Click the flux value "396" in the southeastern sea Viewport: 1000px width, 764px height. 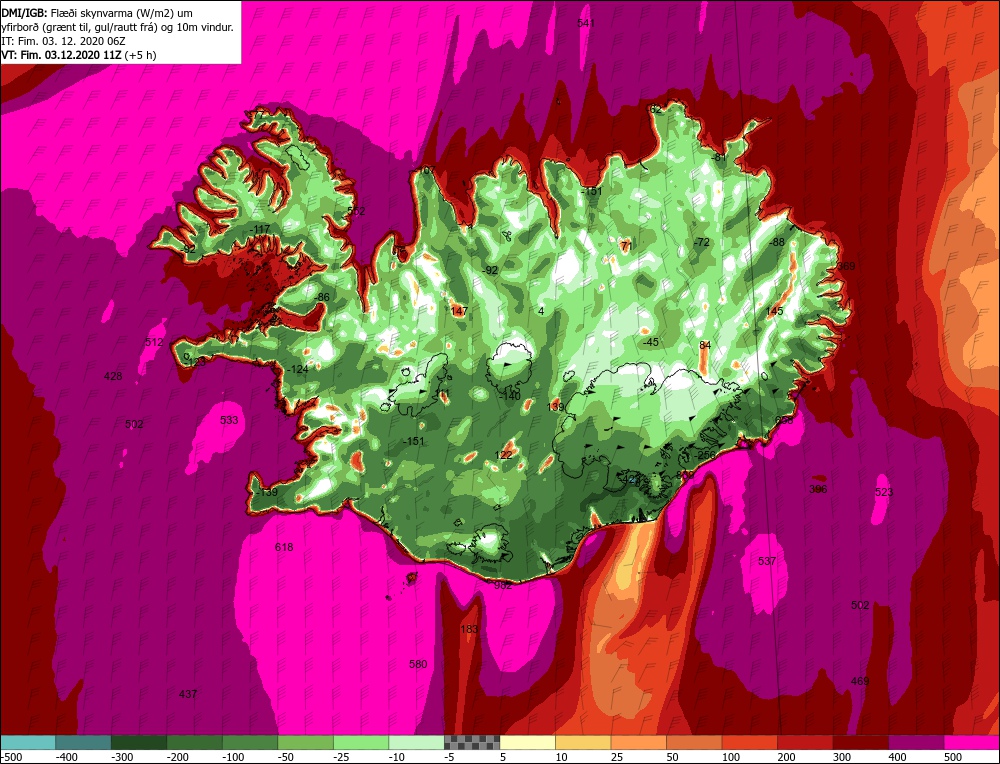[818, 489]
